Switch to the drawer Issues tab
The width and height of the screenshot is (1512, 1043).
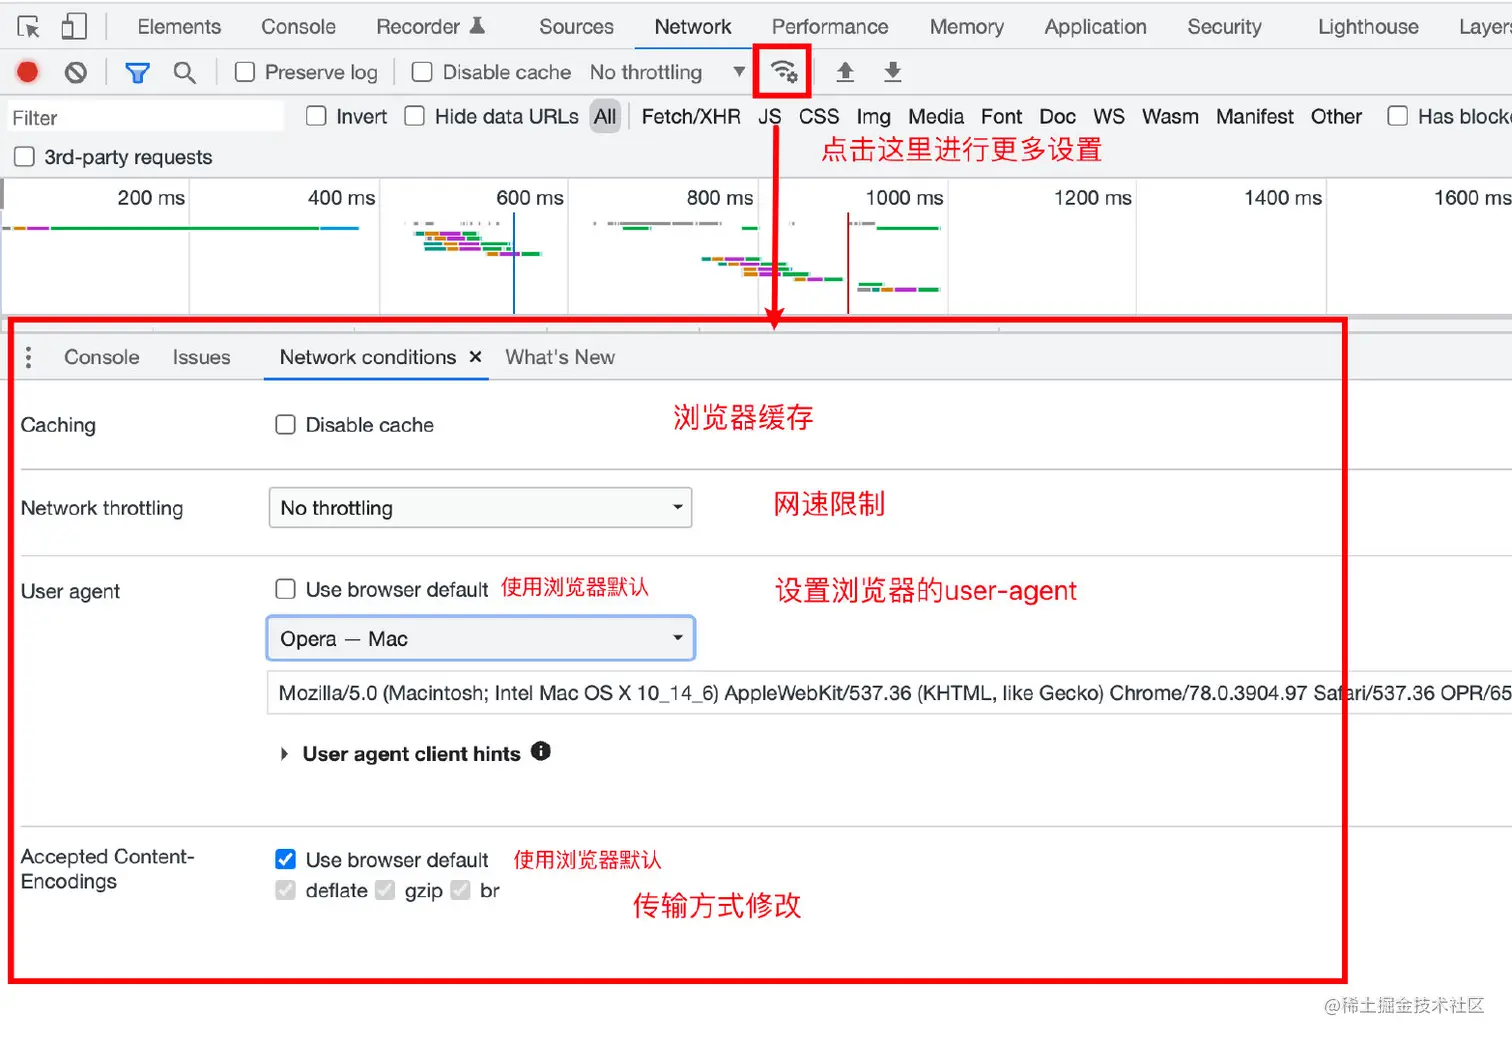point(201,357)
